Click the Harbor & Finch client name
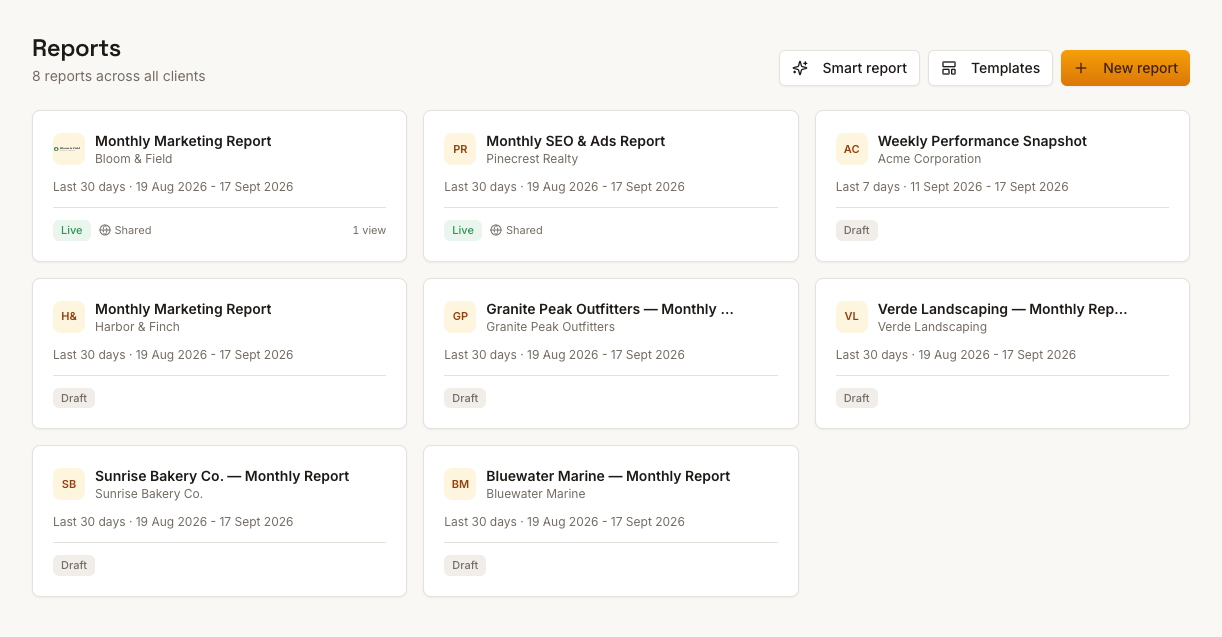Viewport: 1222px width, 637px height. point(137,327)
